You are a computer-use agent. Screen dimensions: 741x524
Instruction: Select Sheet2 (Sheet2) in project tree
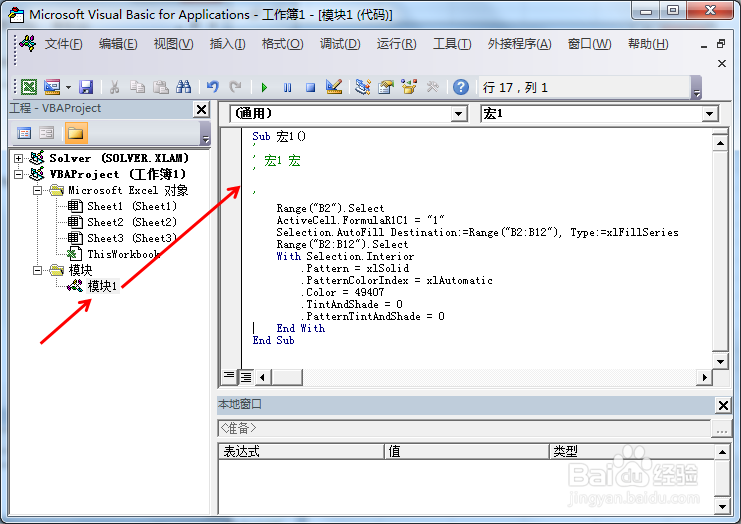(x=132, y=222)
